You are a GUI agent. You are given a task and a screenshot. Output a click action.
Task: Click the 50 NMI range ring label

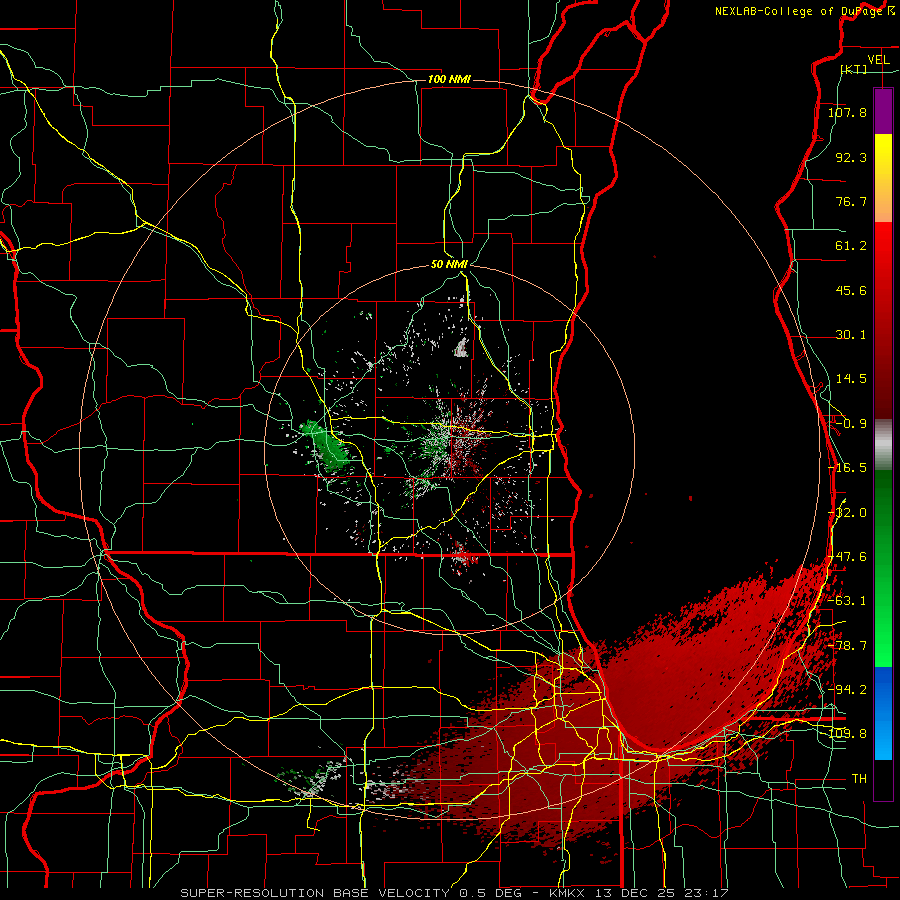click(449, 264)
